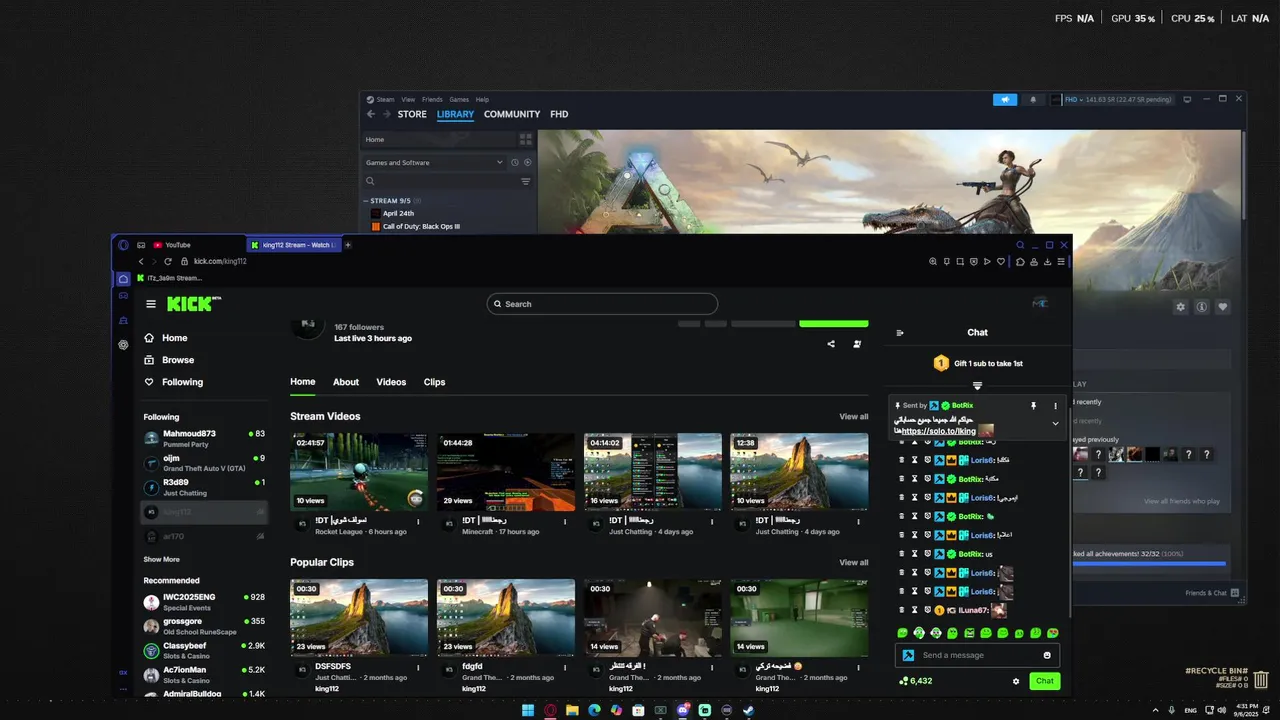The height and width of the screenshot is (720, 1280).
Task: Switch to the Videos tab on Kick
Action: [391, 382]
